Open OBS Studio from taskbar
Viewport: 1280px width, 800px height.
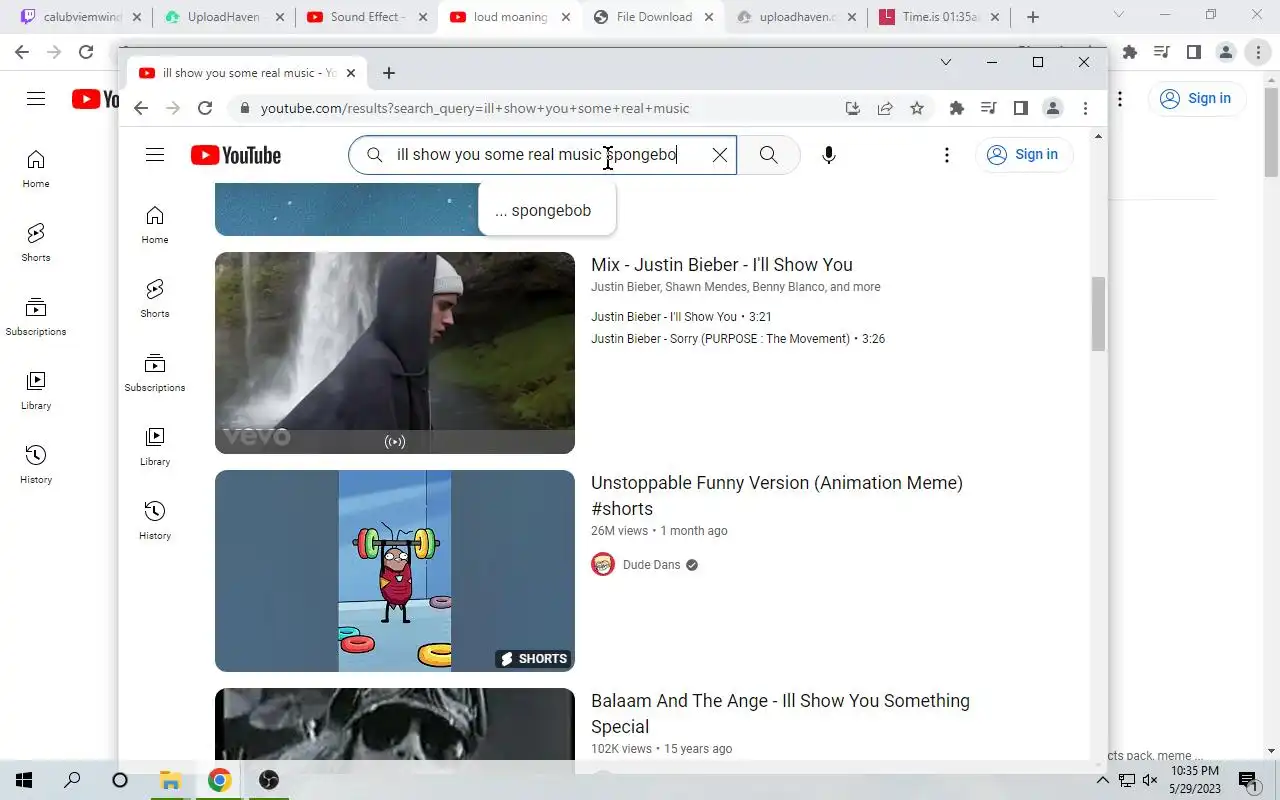(268, 780)
